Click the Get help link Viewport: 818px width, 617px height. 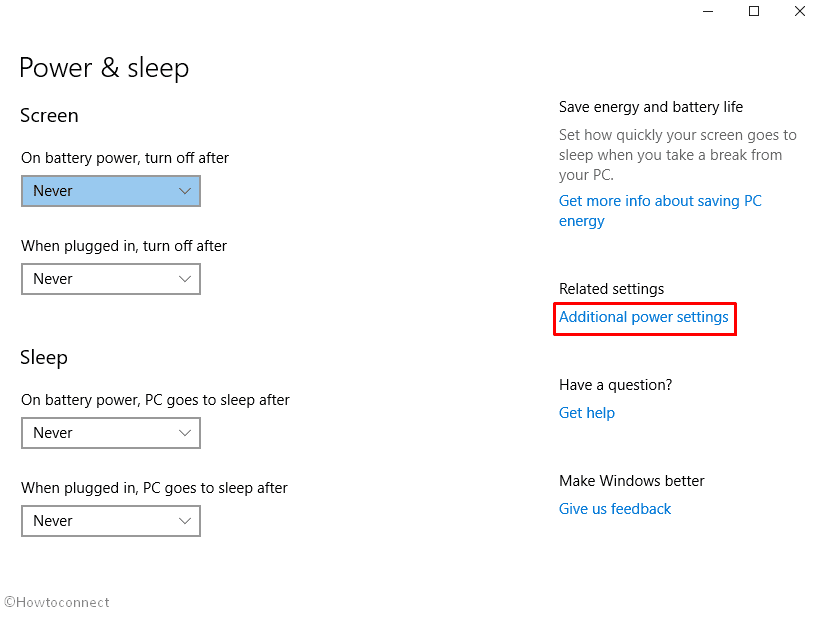pos(587,413)
